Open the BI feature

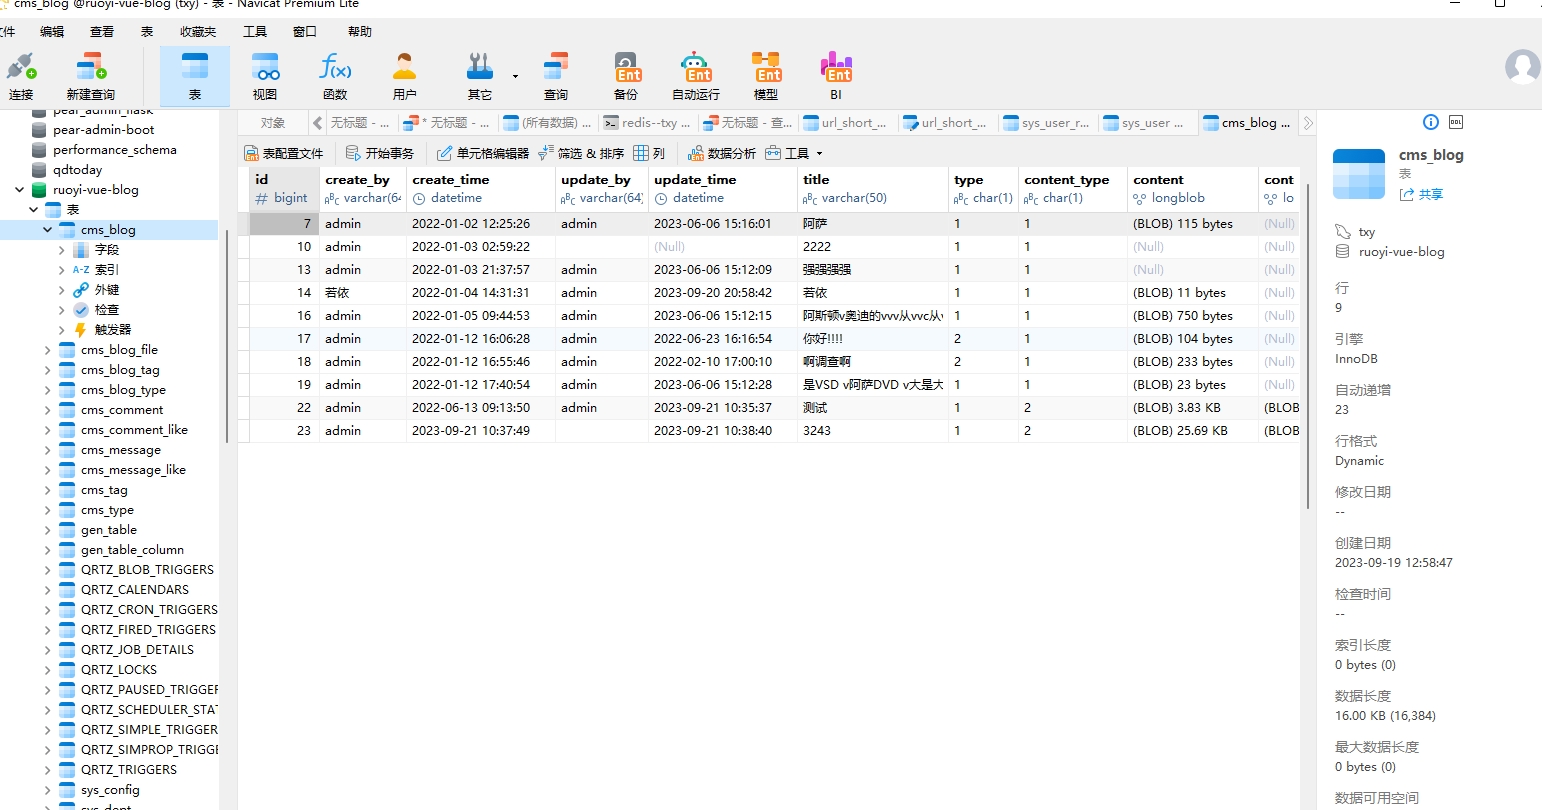(x=836, y=77)
